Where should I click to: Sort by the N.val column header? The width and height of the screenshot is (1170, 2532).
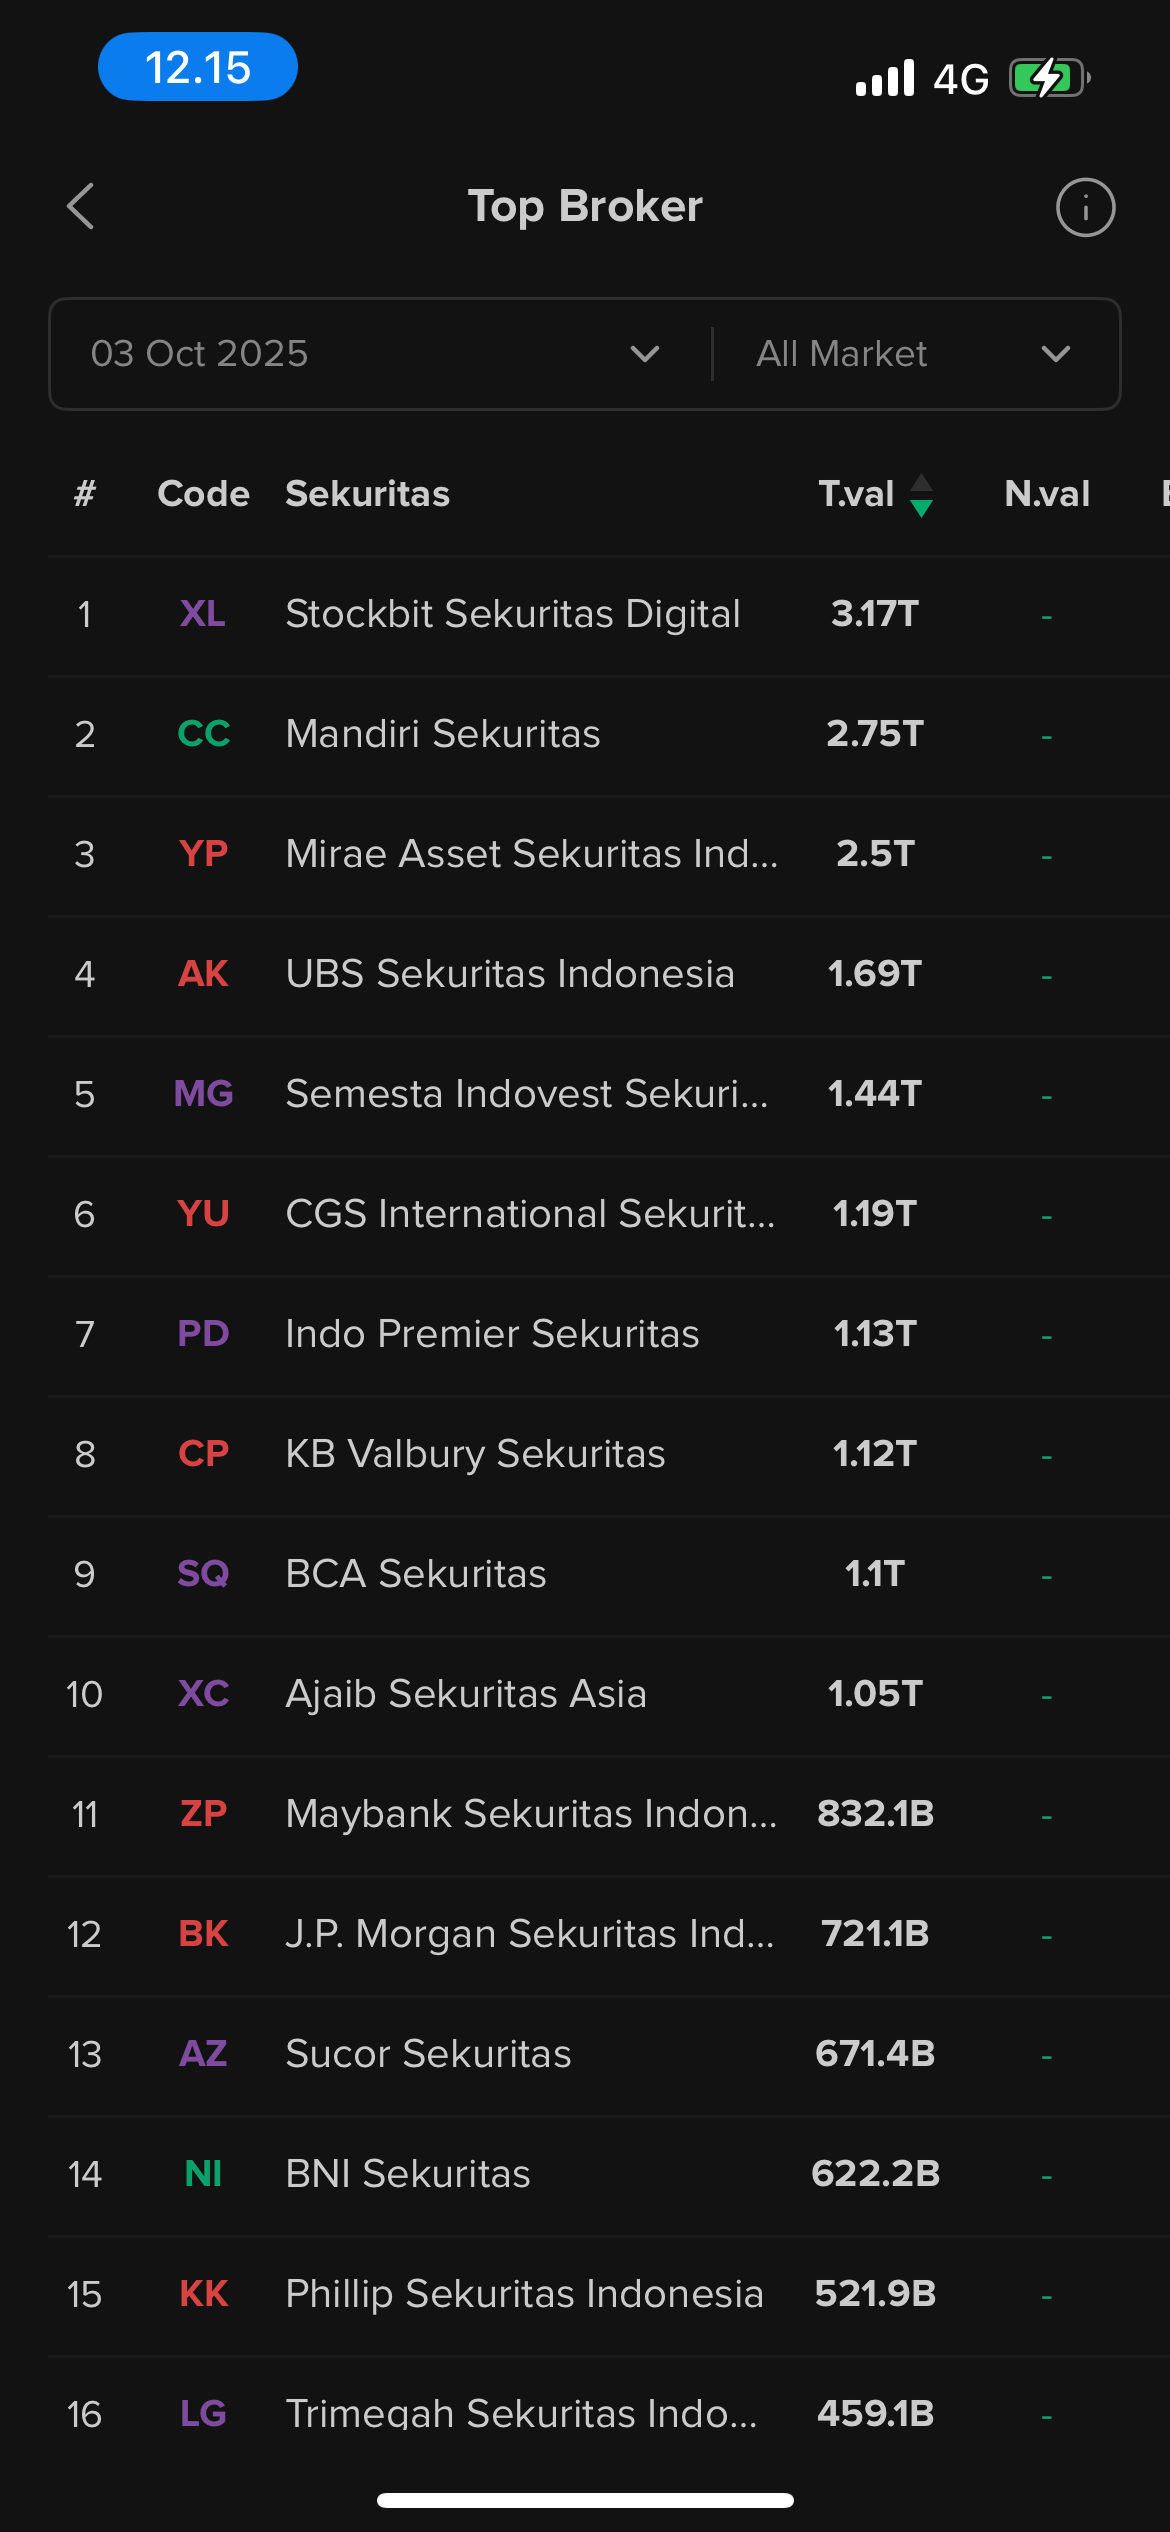click(1047, 494)
